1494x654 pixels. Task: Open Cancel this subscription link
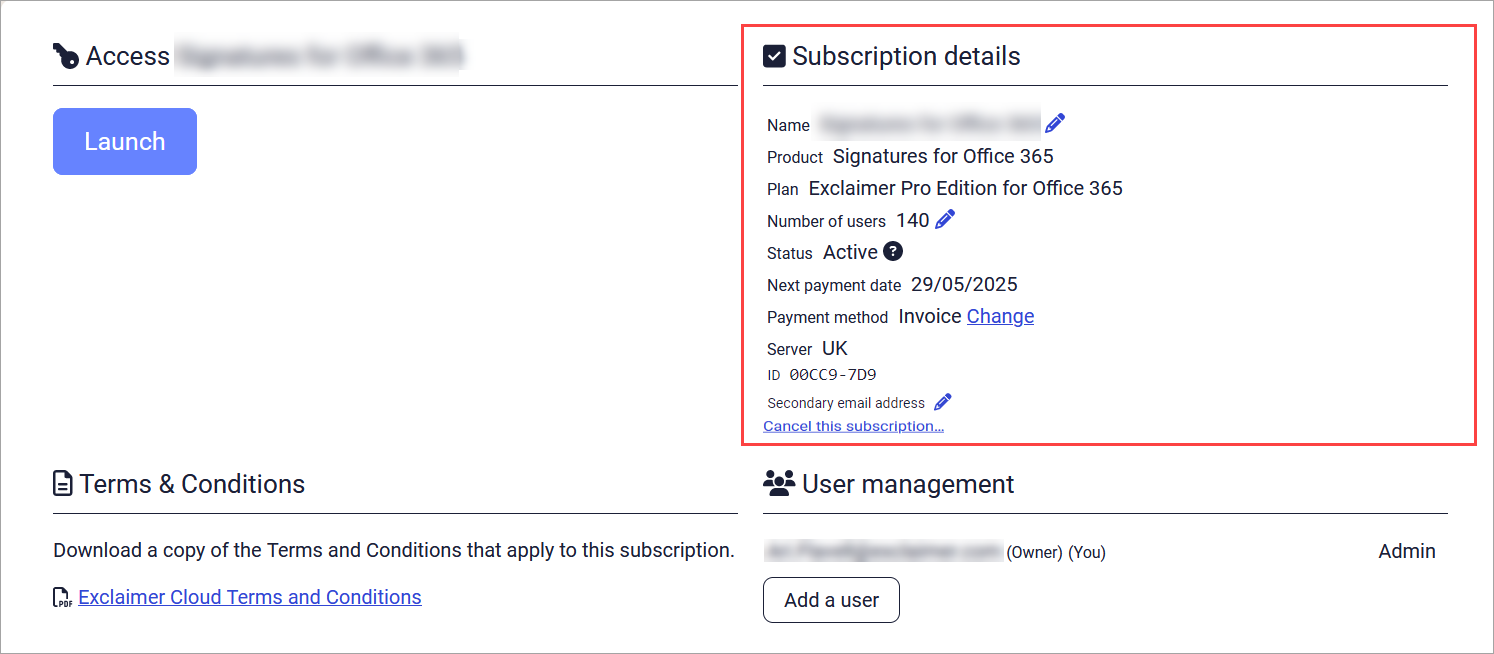click(853, 425)
